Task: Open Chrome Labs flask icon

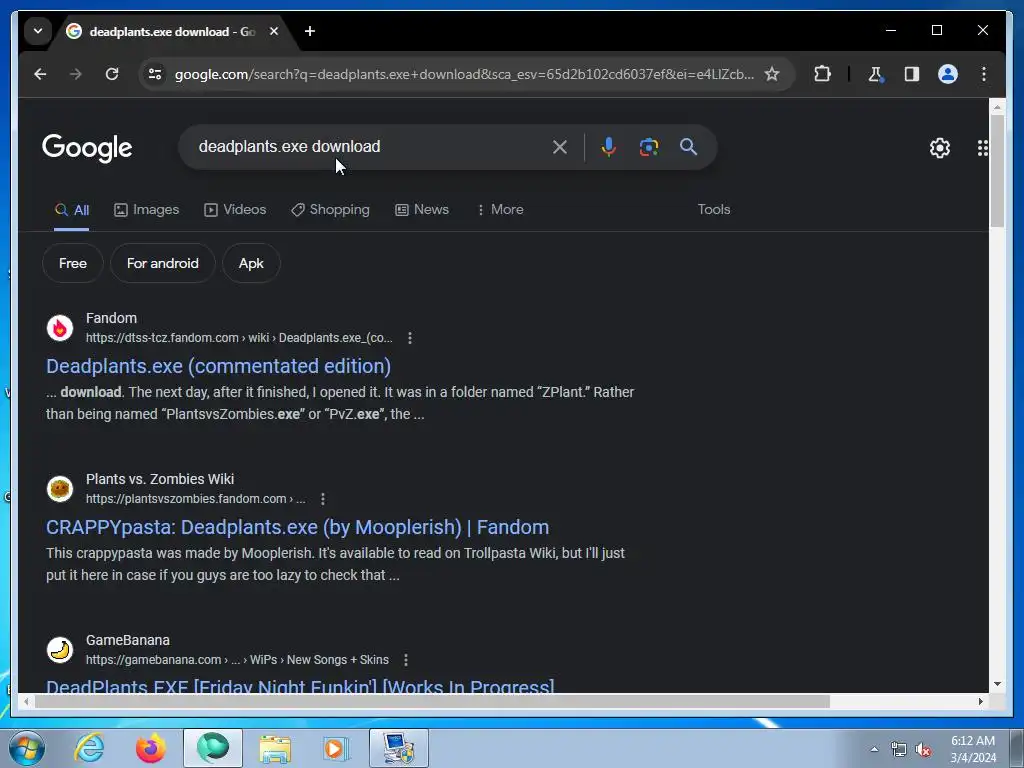Action: [x=876, y=74]
